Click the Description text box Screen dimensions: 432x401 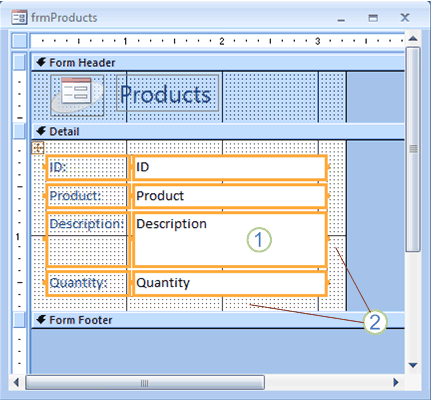tap(230, 239)
